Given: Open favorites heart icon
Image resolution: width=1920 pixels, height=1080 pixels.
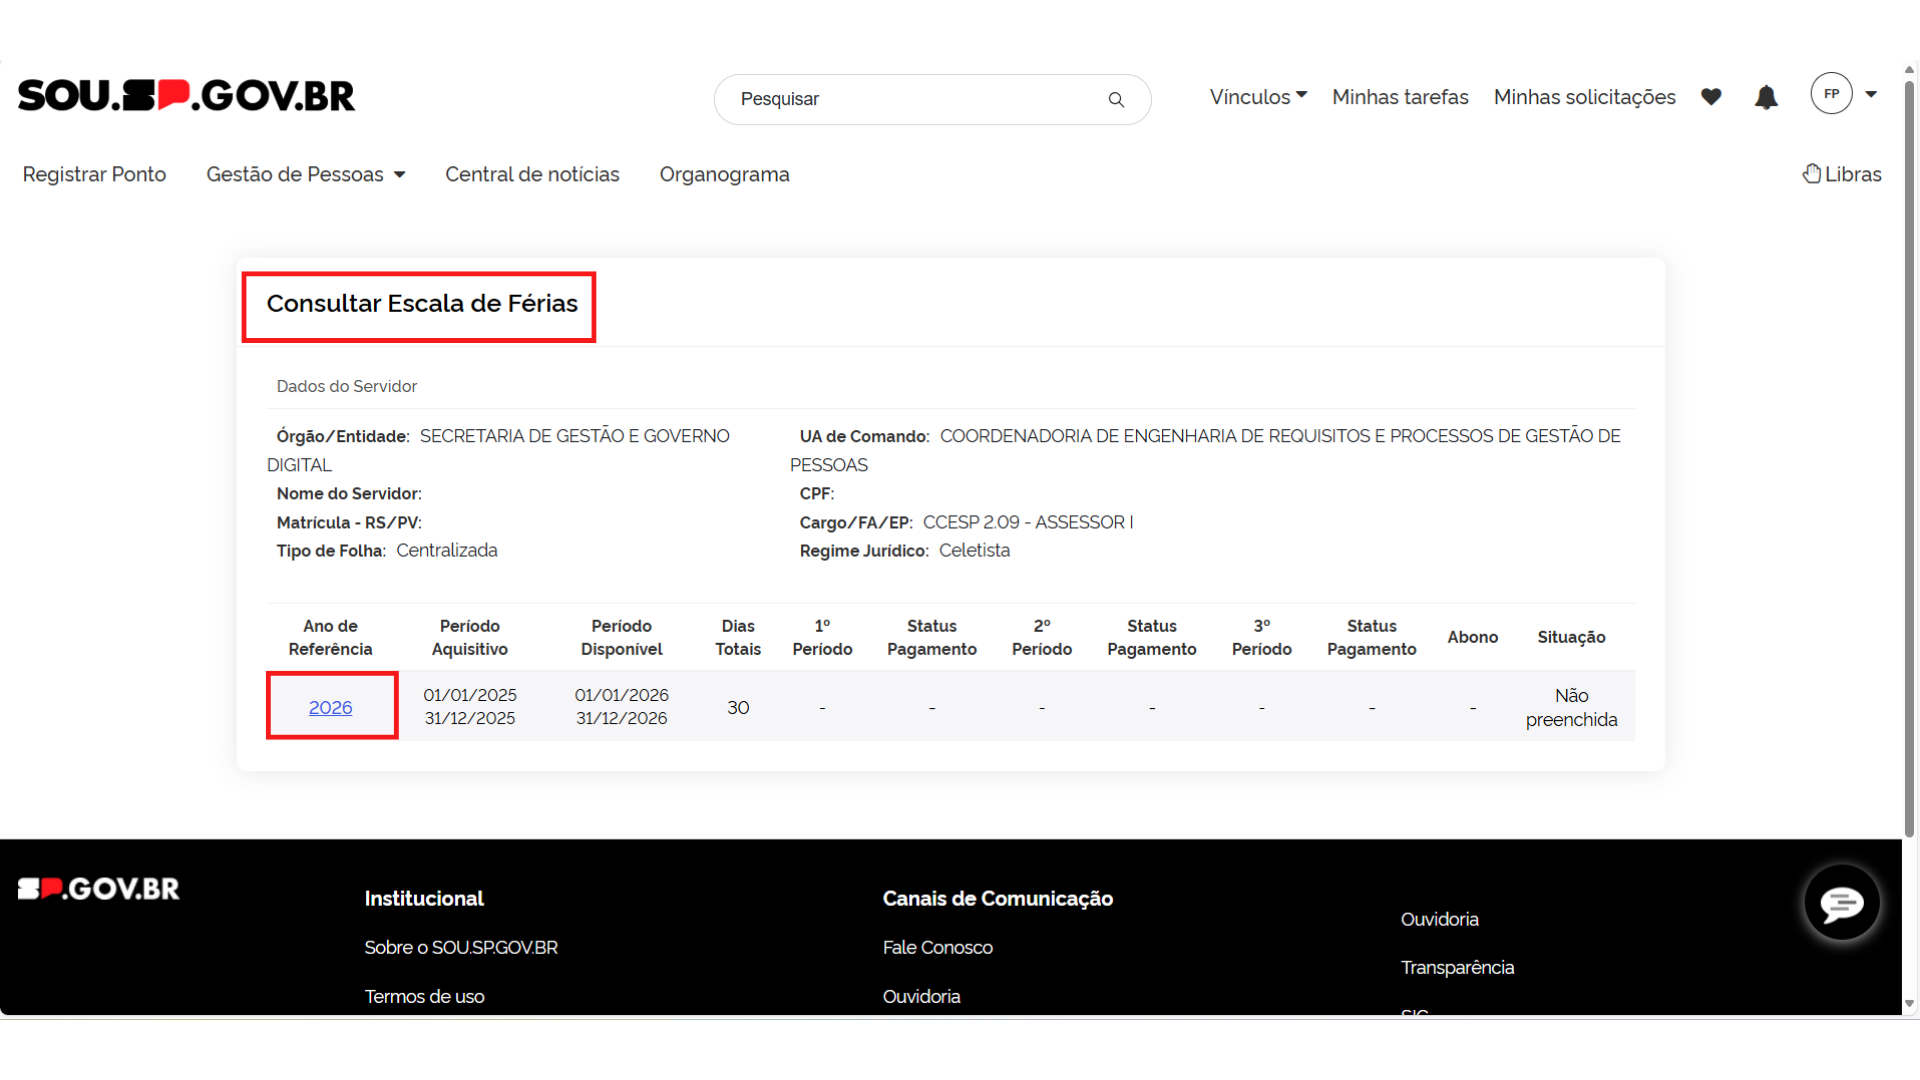Looking at the screenshot, I should click(x=1711, y=97).
